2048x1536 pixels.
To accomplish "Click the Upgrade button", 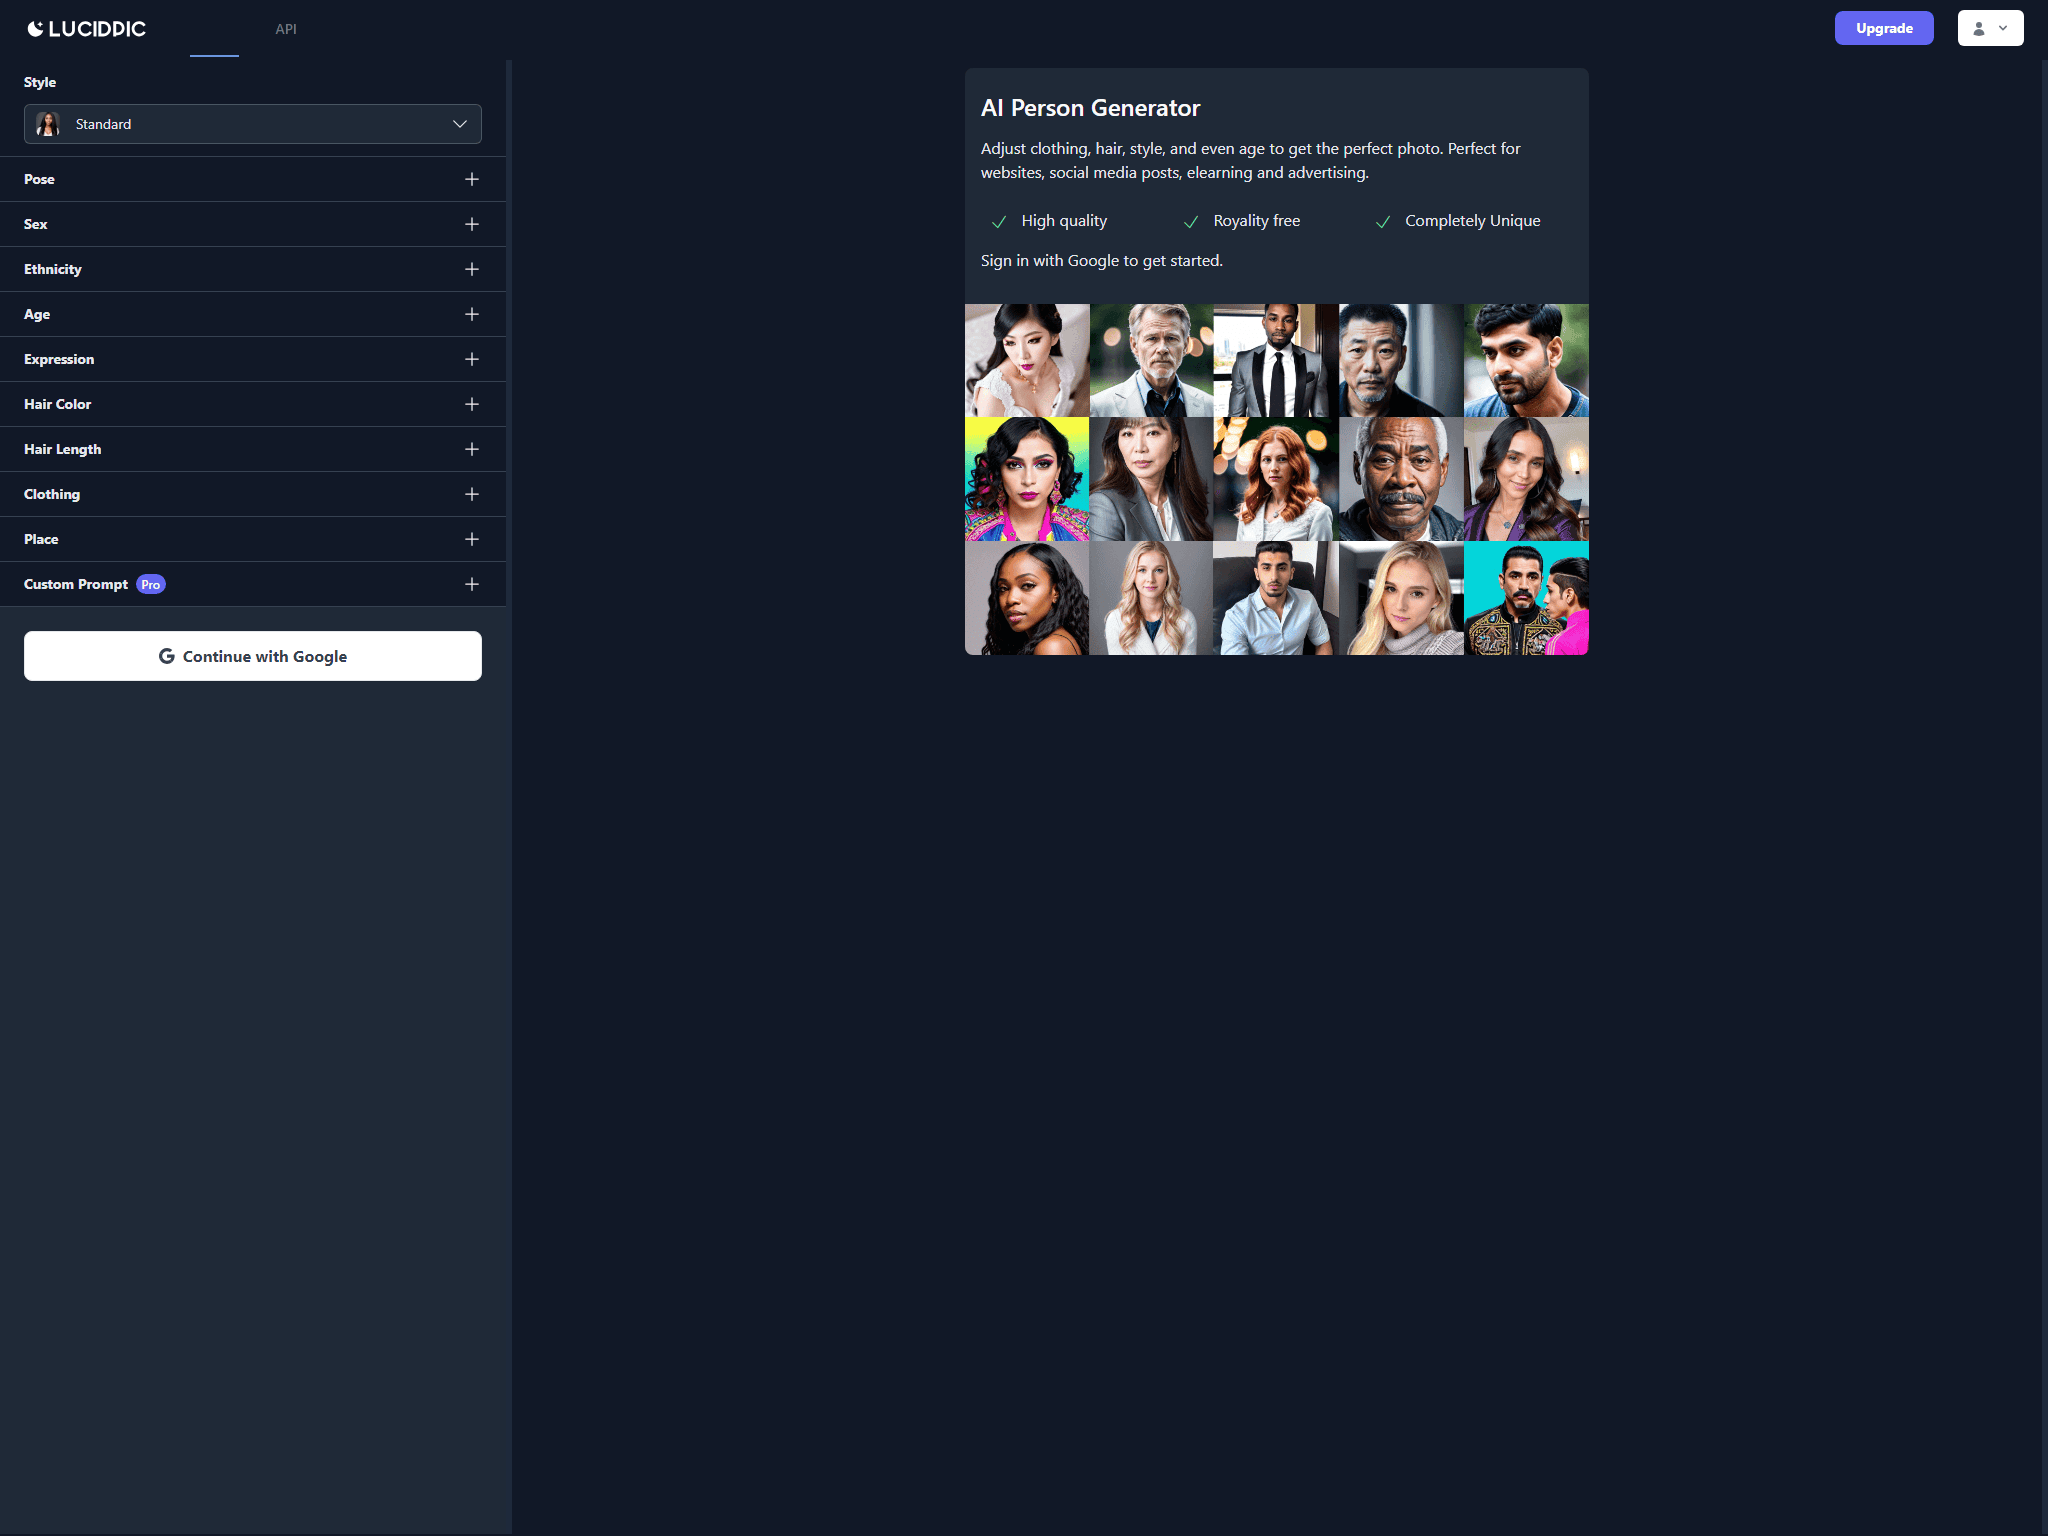I will tap(1884, 28).
